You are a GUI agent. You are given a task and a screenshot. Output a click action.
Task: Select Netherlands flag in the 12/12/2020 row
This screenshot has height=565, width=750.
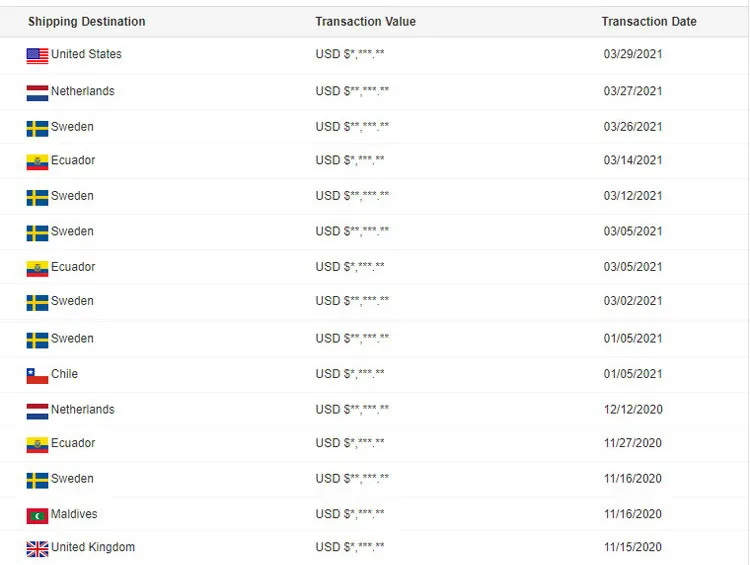coord(37,411)
